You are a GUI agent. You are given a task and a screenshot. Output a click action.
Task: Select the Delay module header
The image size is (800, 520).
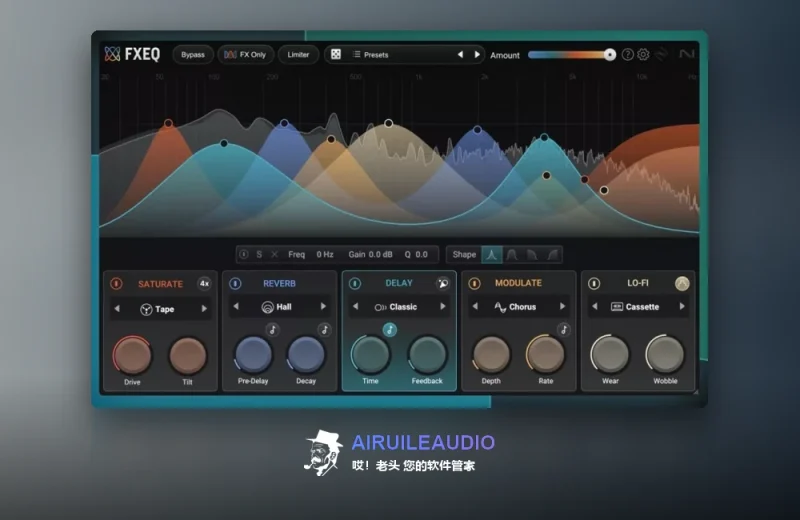(x=399, y=283)
